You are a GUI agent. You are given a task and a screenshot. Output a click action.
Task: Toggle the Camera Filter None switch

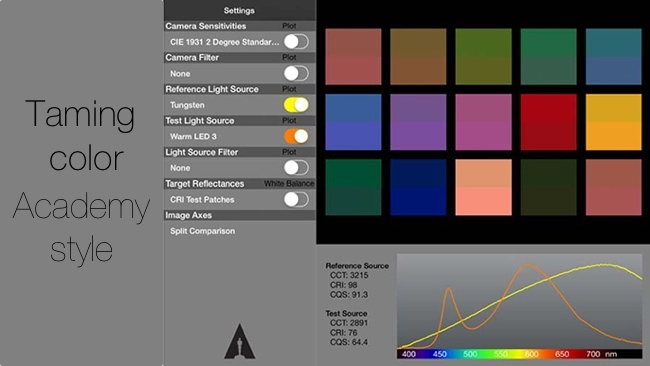tap(296, 73)
